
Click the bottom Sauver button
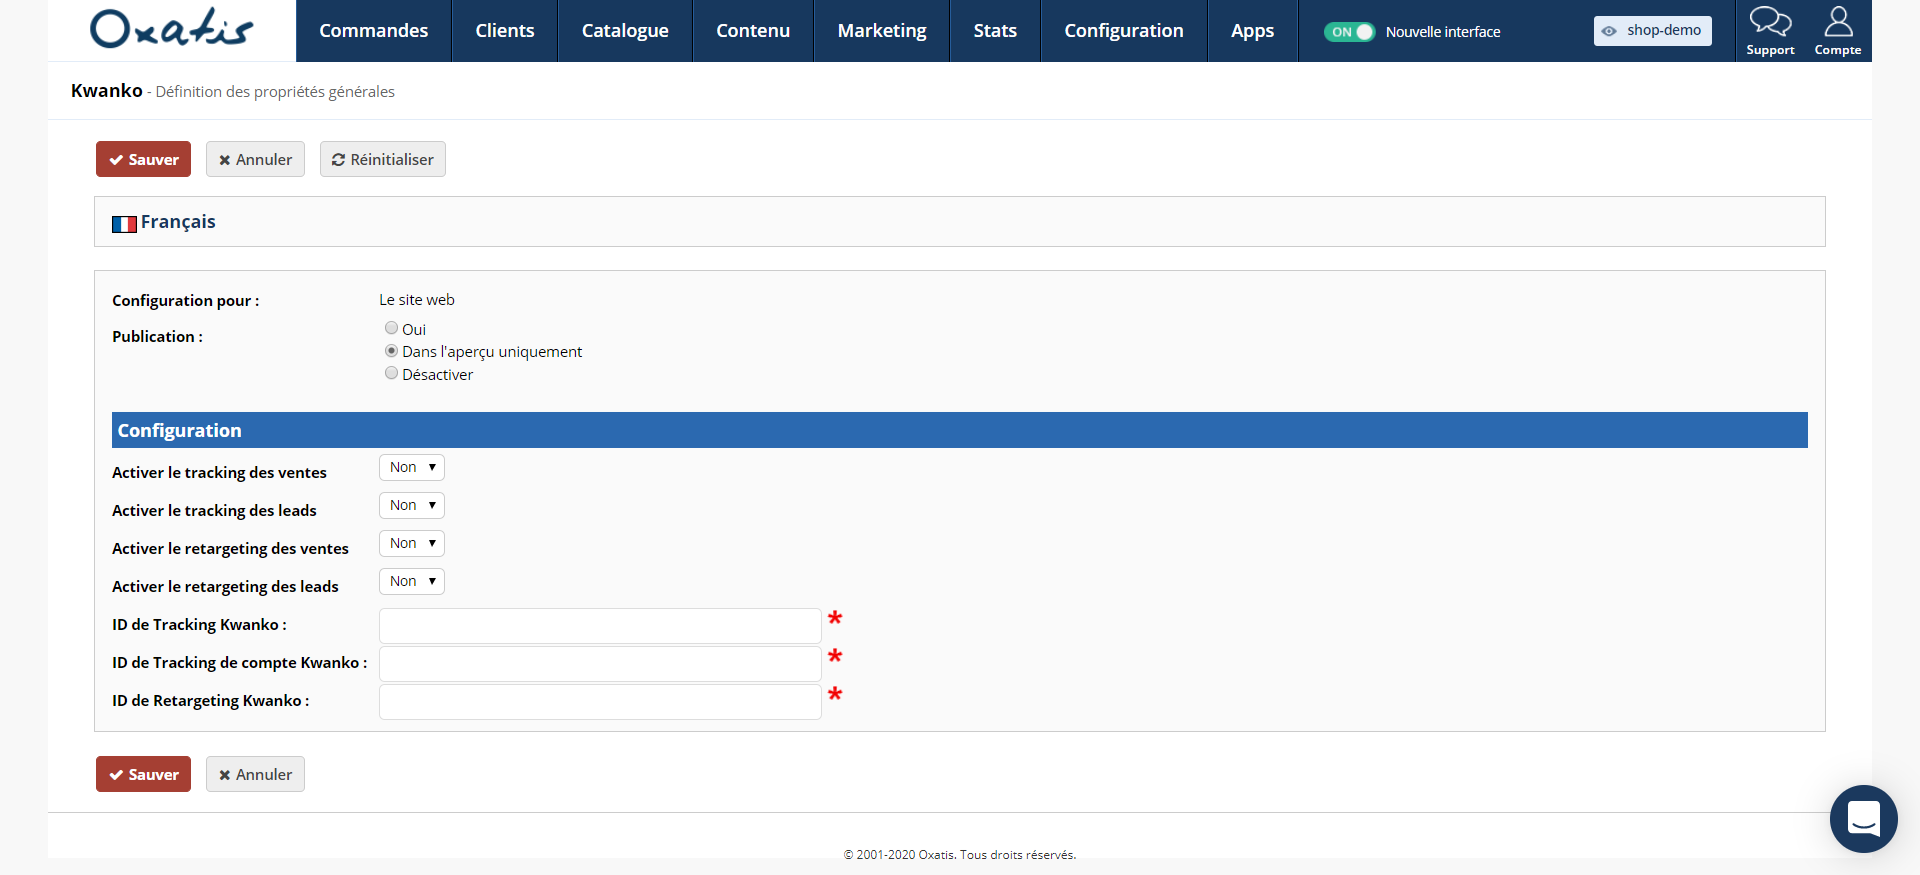pos(143,774)
